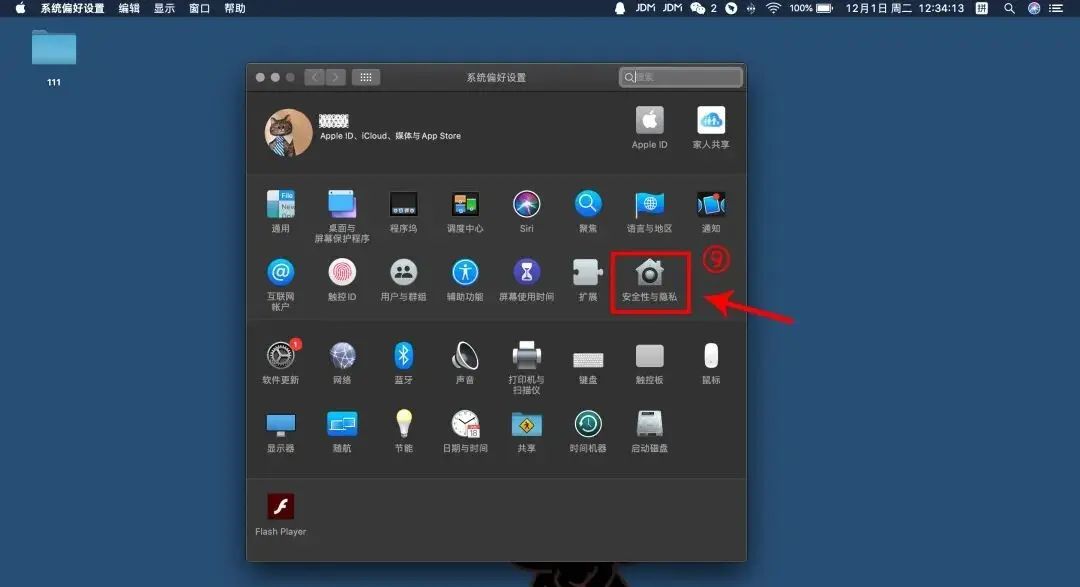Image resolution: width=1080 pixels, height=587 pixels.
Task: Click the WeChat menu bar icon
Action: (x=698, y=8)
